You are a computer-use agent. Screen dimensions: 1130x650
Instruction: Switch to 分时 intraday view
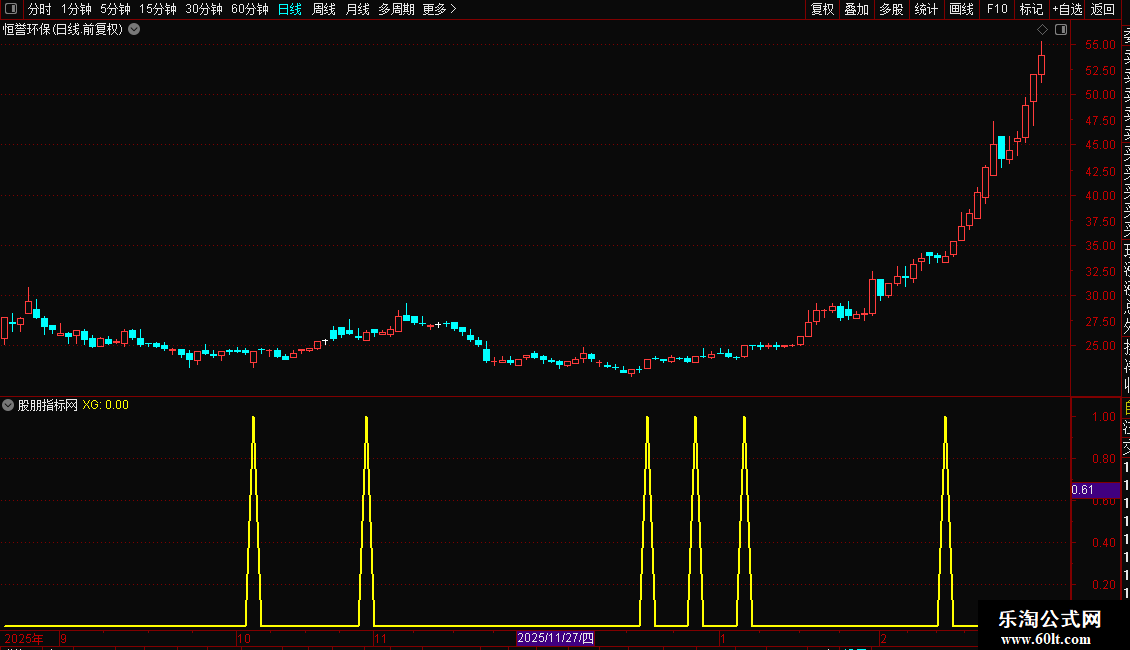coord(40,9)
